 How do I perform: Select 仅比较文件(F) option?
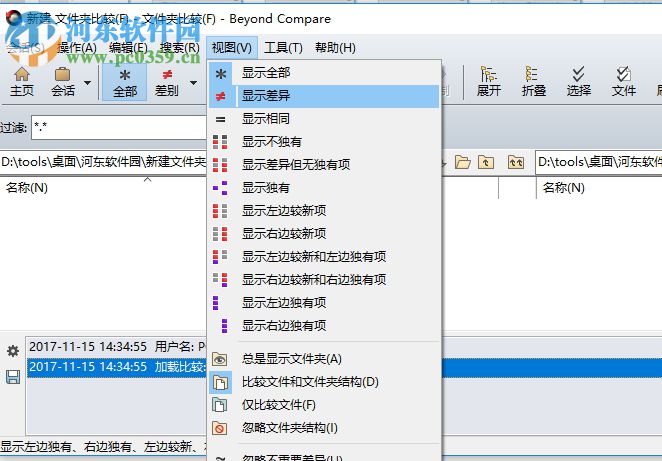coord(324,405)
